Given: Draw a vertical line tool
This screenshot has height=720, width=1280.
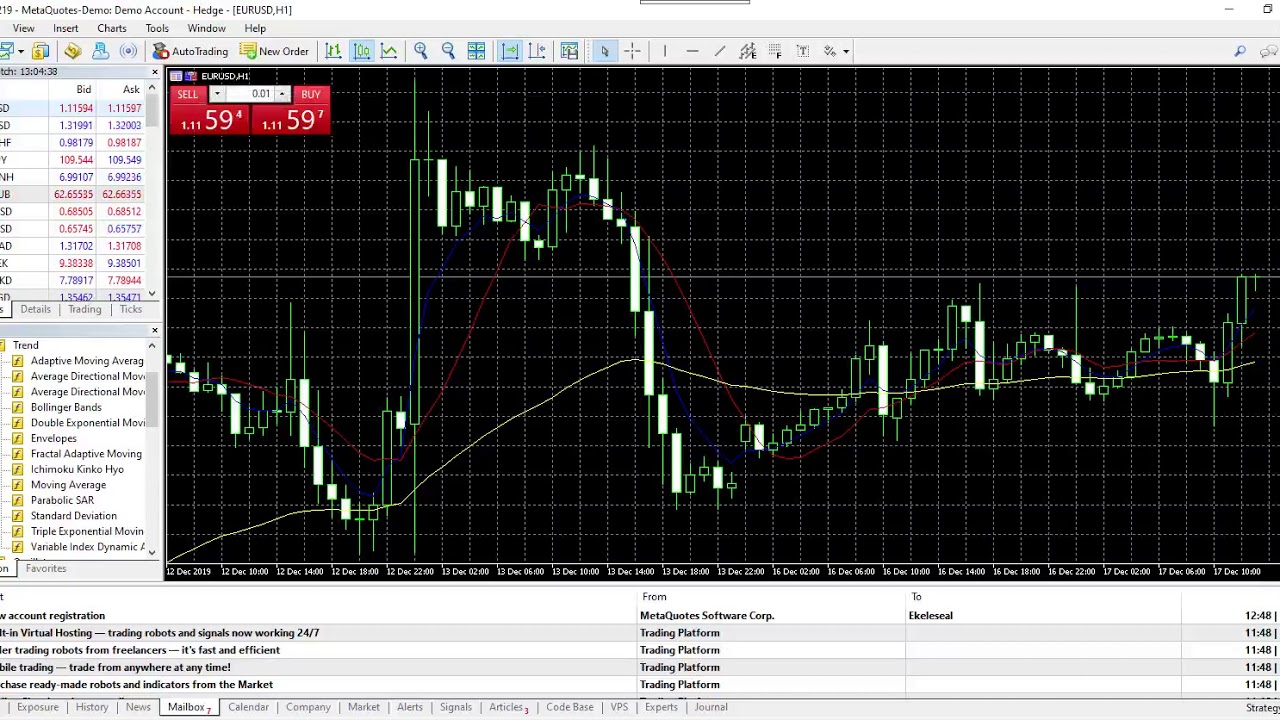Looking at the screenshot, I should pyautogui.click(x=664, y=51).
